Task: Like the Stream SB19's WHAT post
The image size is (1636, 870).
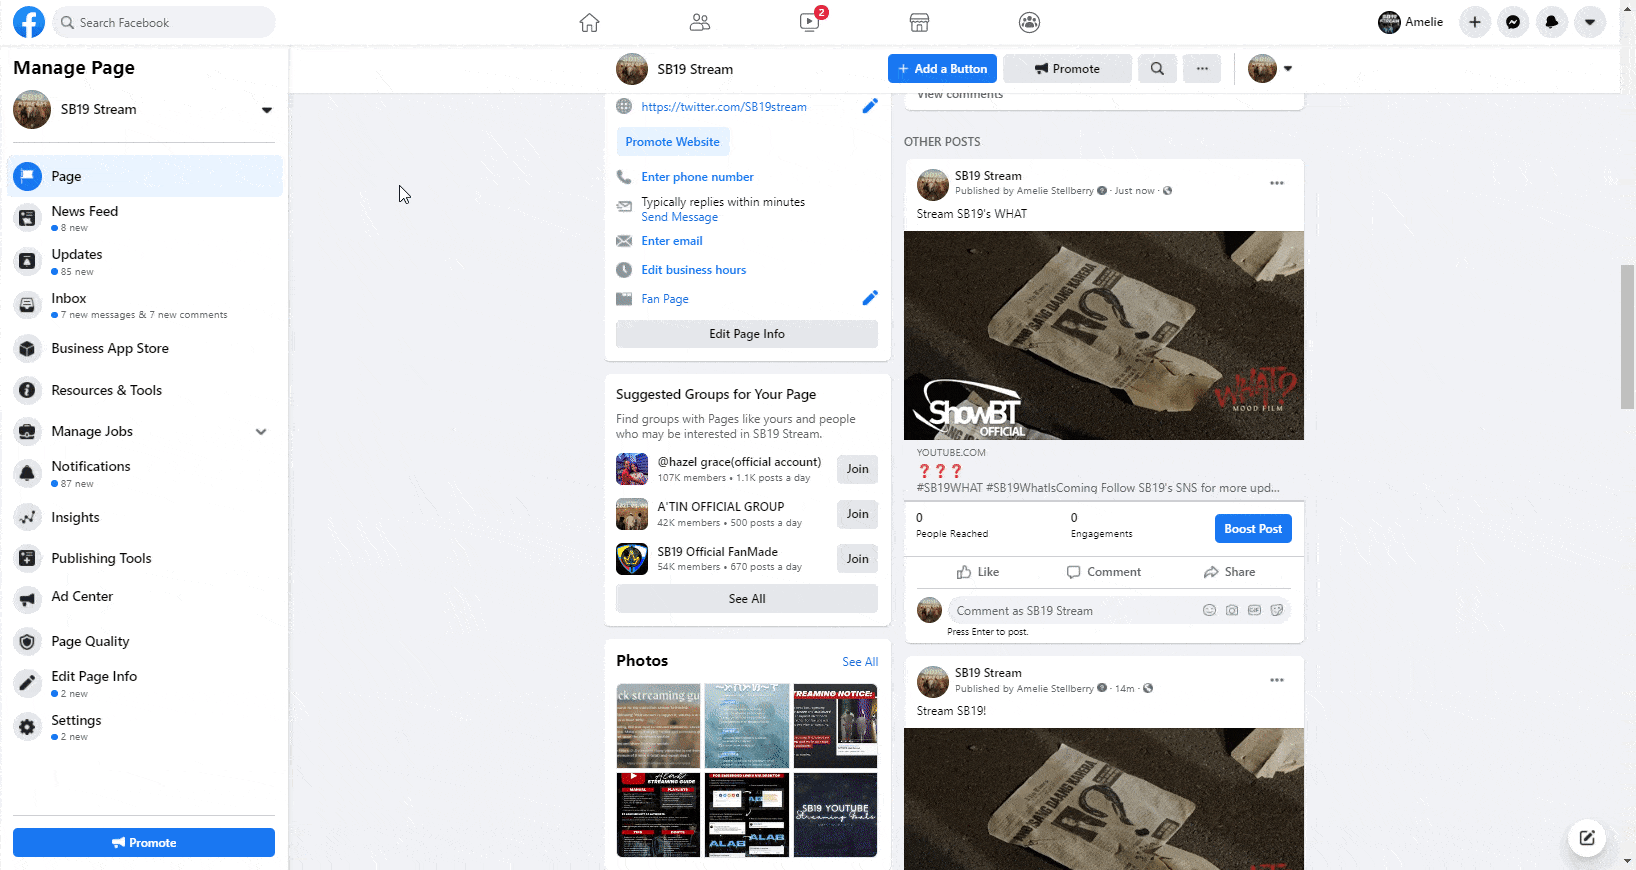Action: tap(978, 572)
